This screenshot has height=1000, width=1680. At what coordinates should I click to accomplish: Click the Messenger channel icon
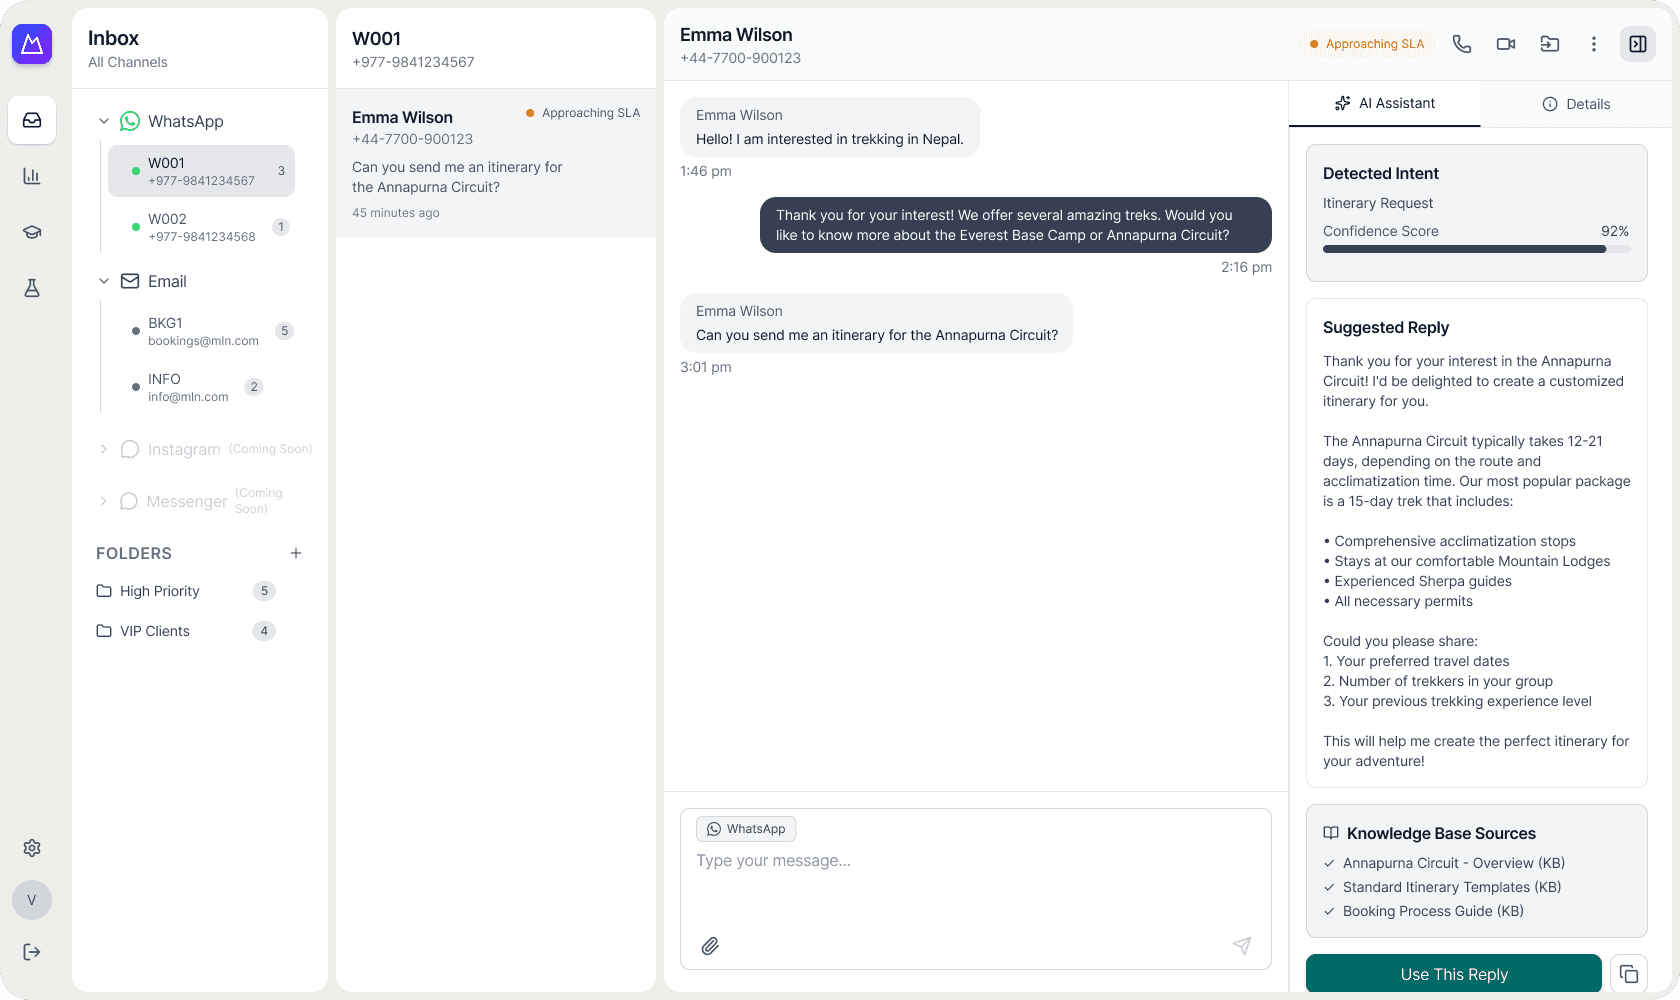129,501
